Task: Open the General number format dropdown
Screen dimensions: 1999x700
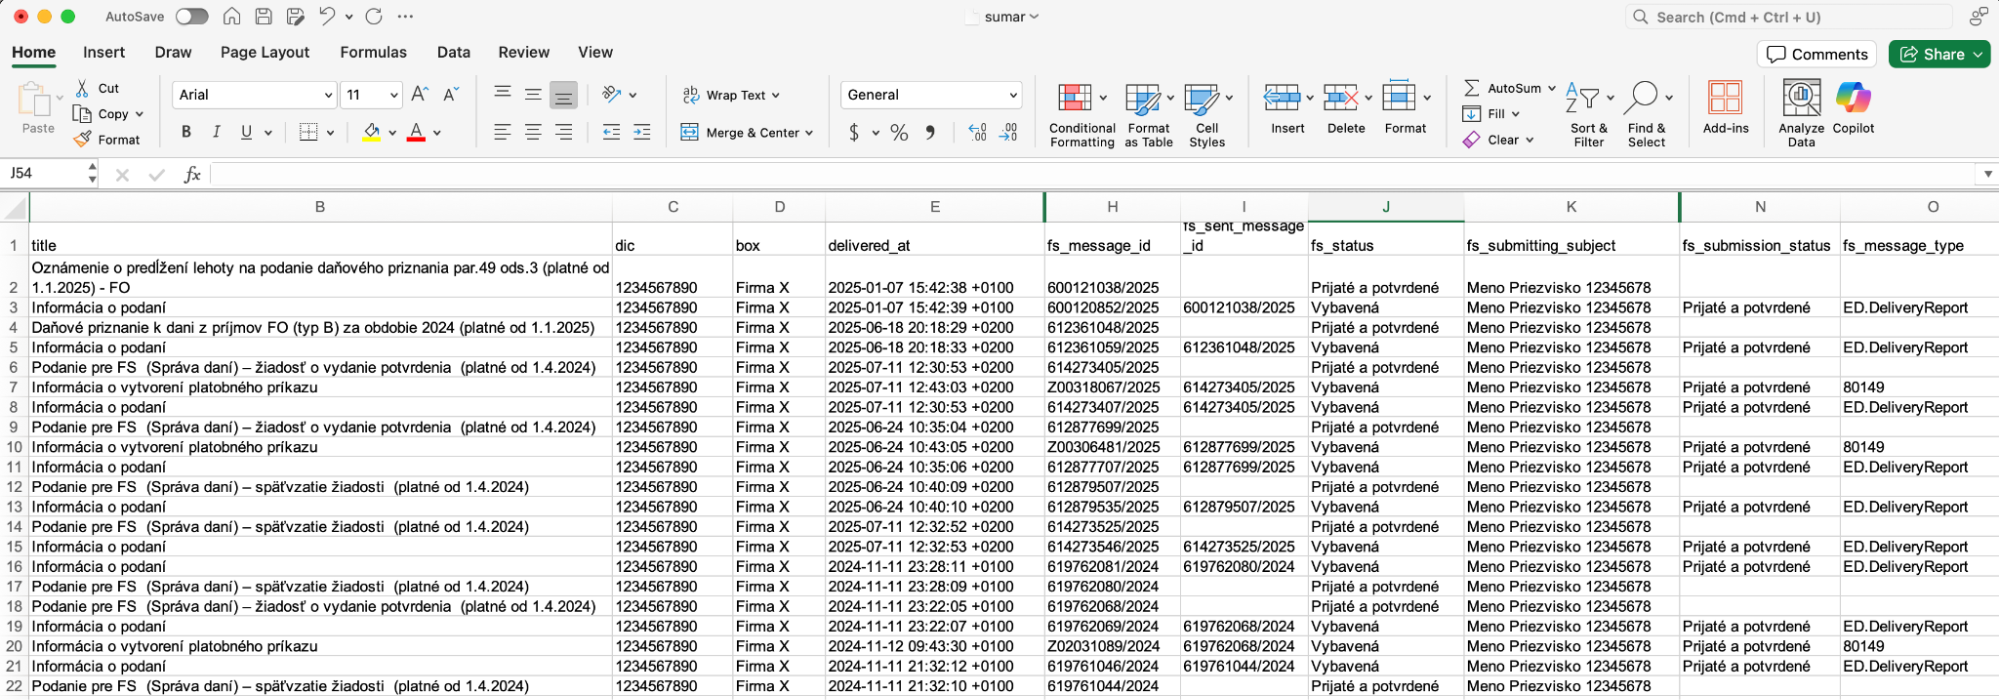Action: pyautogui.click(x=931, y=95)
